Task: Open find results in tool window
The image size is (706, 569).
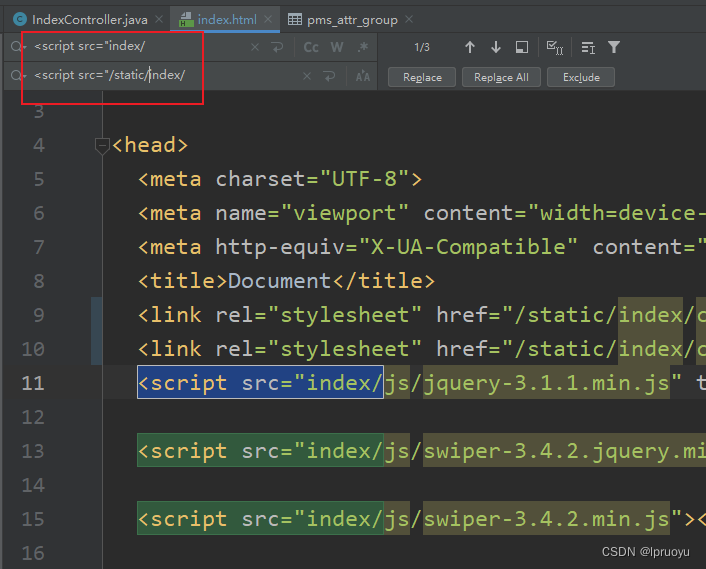Action: coord(588,47)
